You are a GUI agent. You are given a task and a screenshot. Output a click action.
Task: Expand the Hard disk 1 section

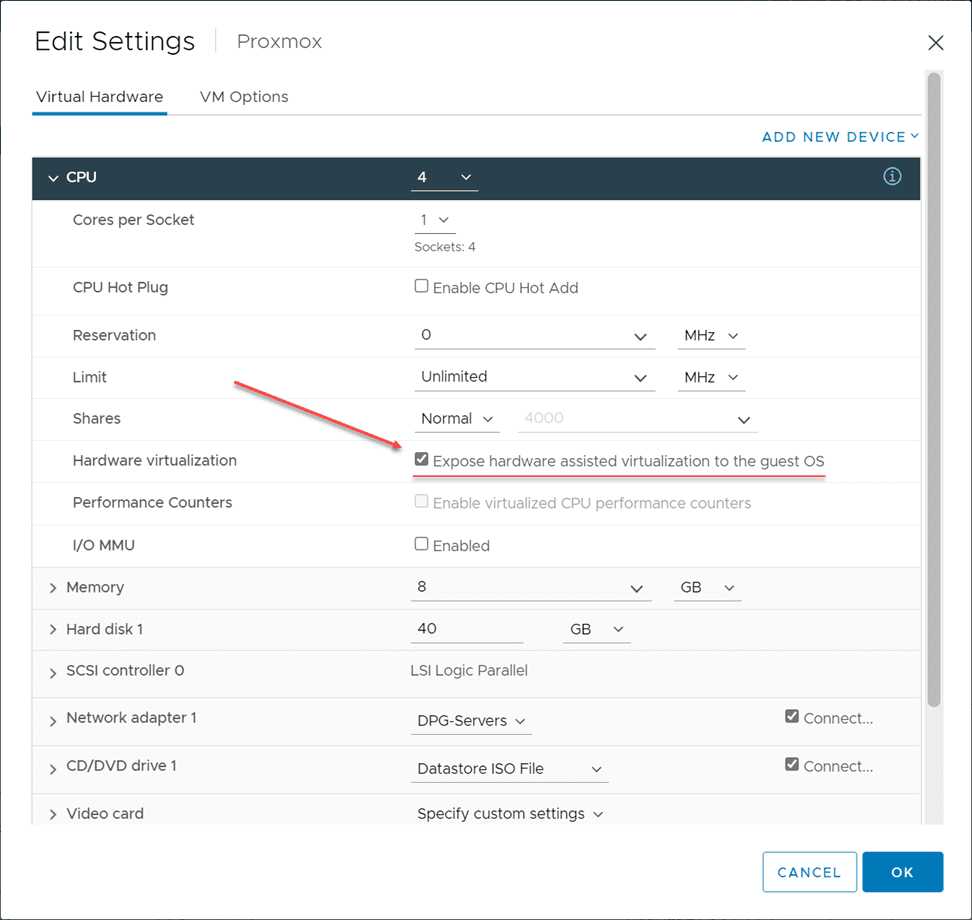click(53, 630)
